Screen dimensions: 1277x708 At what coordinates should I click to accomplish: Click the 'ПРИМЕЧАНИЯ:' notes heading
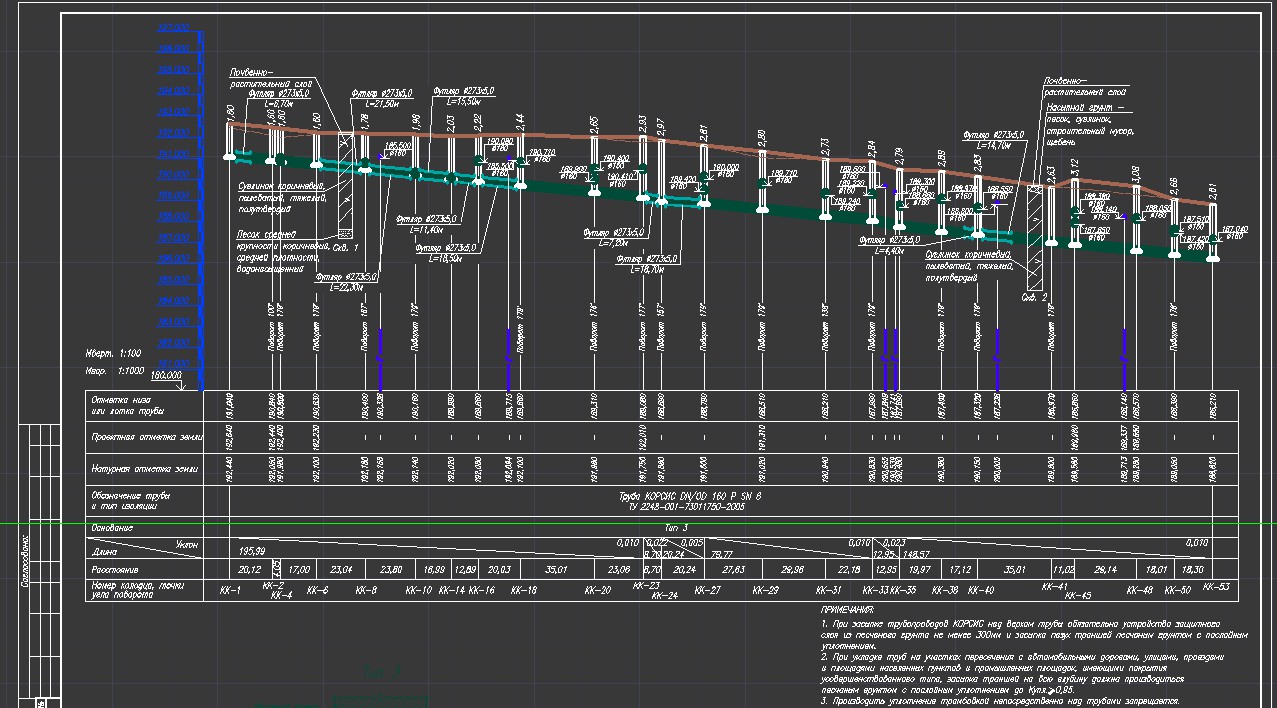[847, 610]
